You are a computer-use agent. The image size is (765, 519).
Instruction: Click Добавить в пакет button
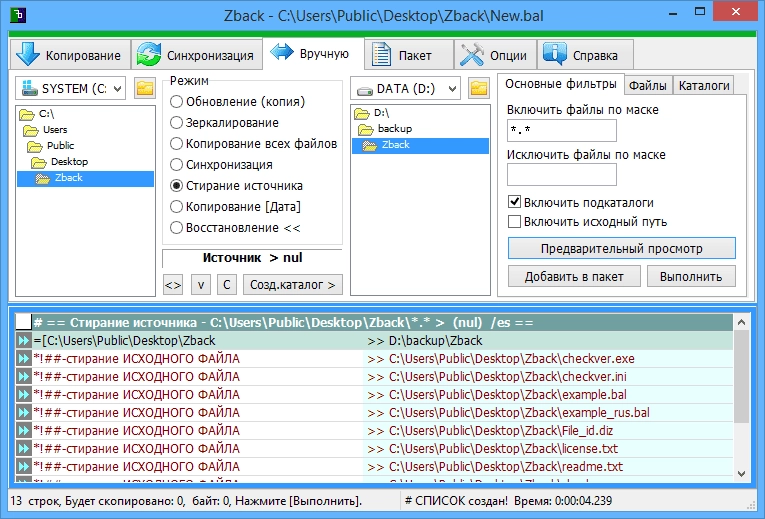[574, 277]
